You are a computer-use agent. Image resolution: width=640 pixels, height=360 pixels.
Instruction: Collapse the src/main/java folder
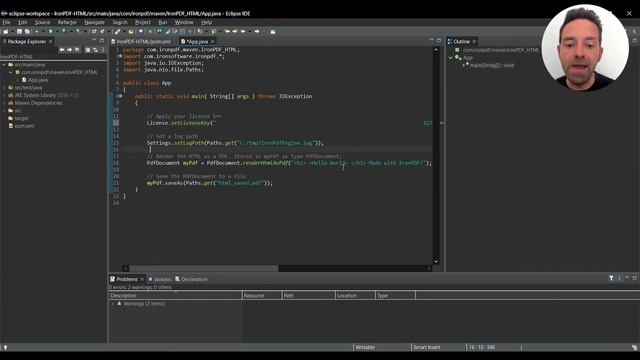tap(4, 64)
